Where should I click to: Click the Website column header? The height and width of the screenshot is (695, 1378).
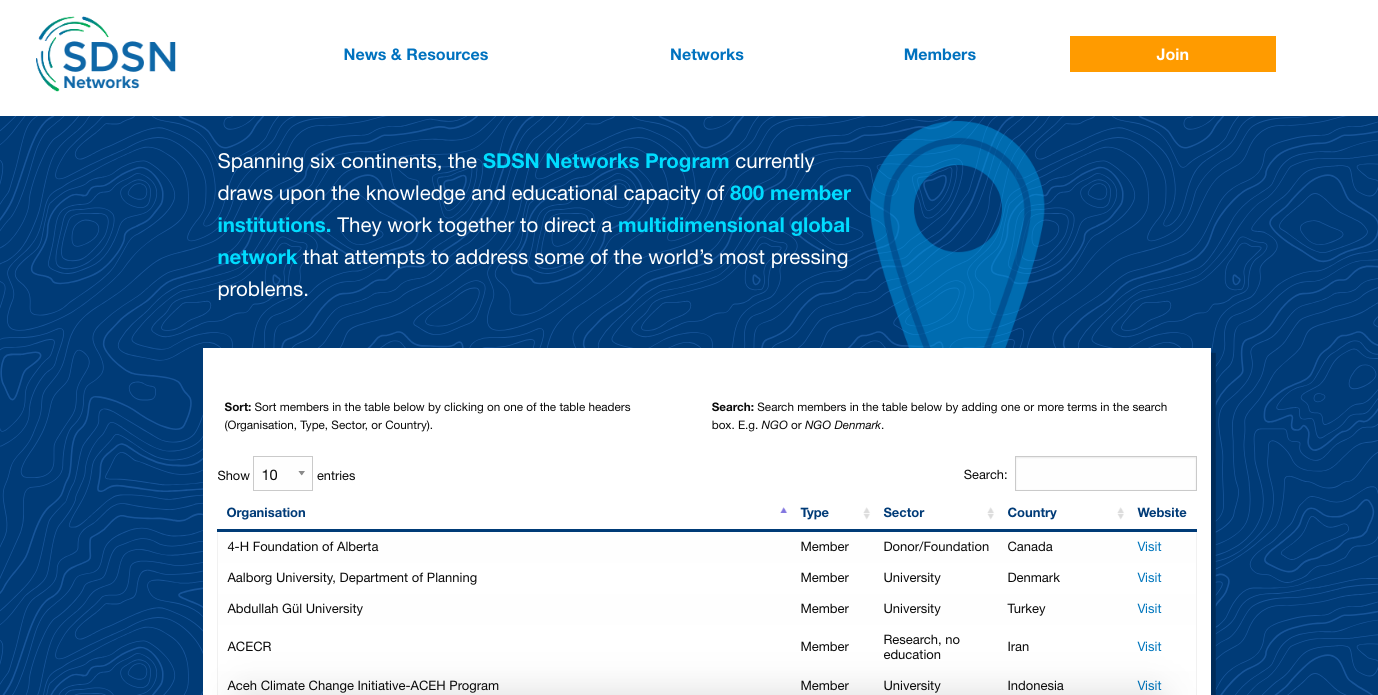click(1162, 513)
